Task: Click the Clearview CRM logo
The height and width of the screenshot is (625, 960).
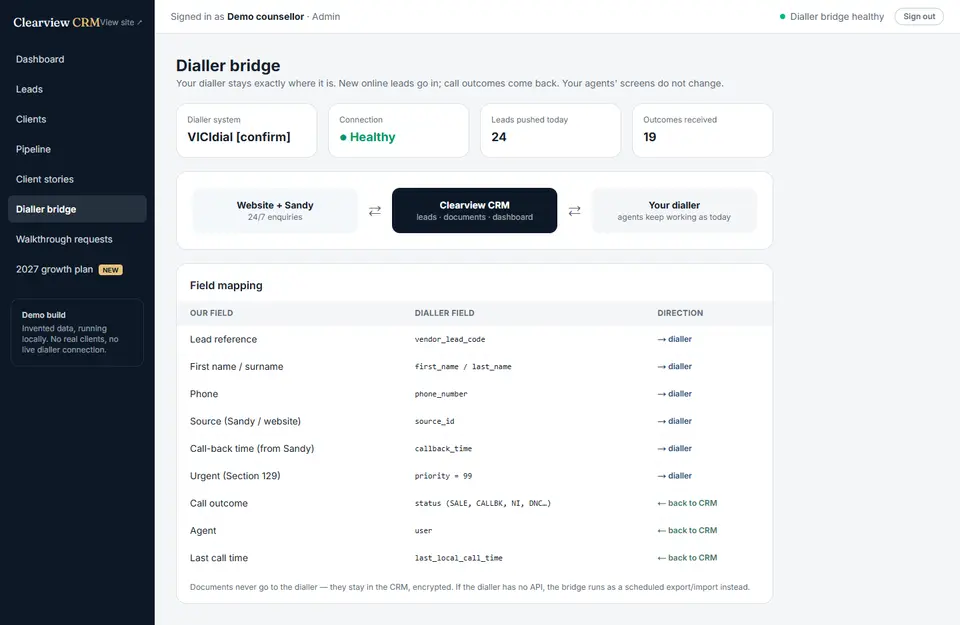Action: click(x=56, y=22)
